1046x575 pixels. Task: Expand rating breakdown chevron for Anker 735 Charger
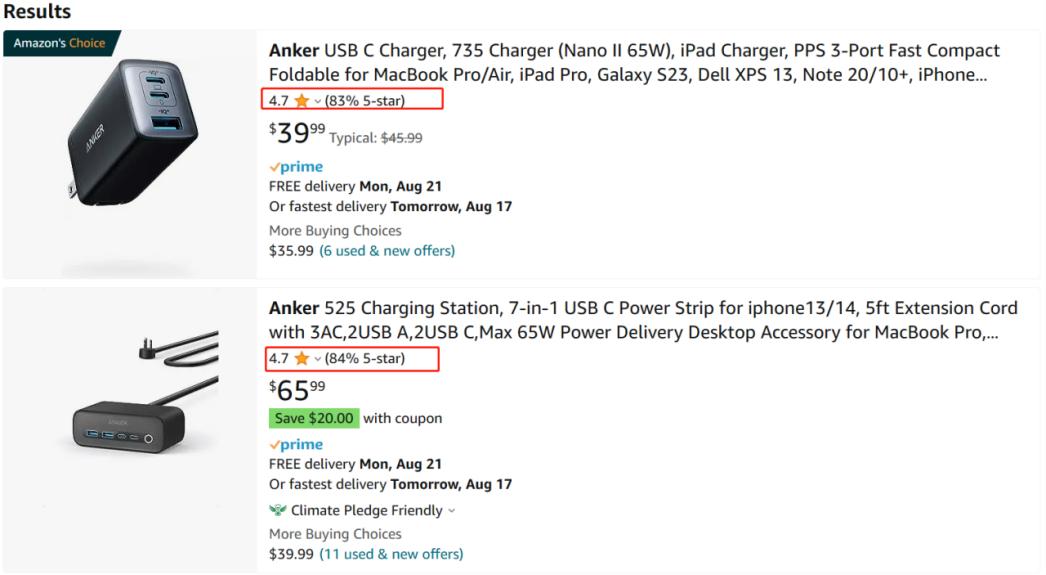pos(317,101)
